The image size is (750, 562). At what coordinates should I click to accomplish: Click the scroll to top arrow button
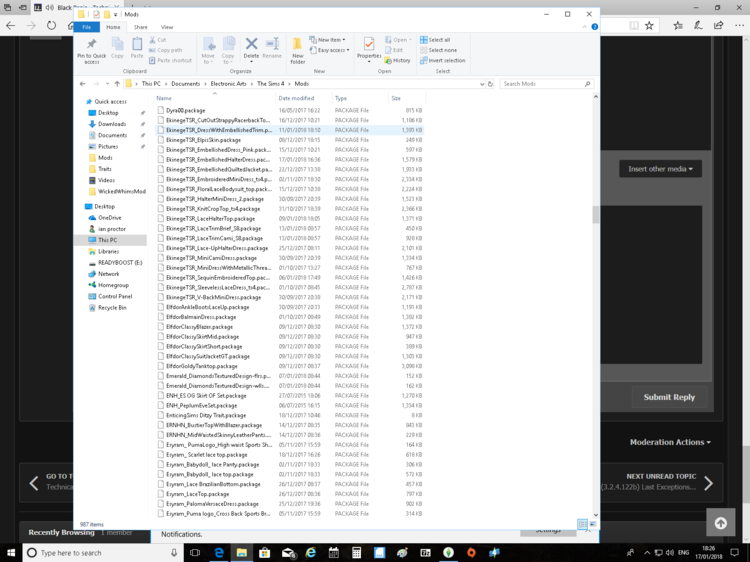[x=720, y=523]
